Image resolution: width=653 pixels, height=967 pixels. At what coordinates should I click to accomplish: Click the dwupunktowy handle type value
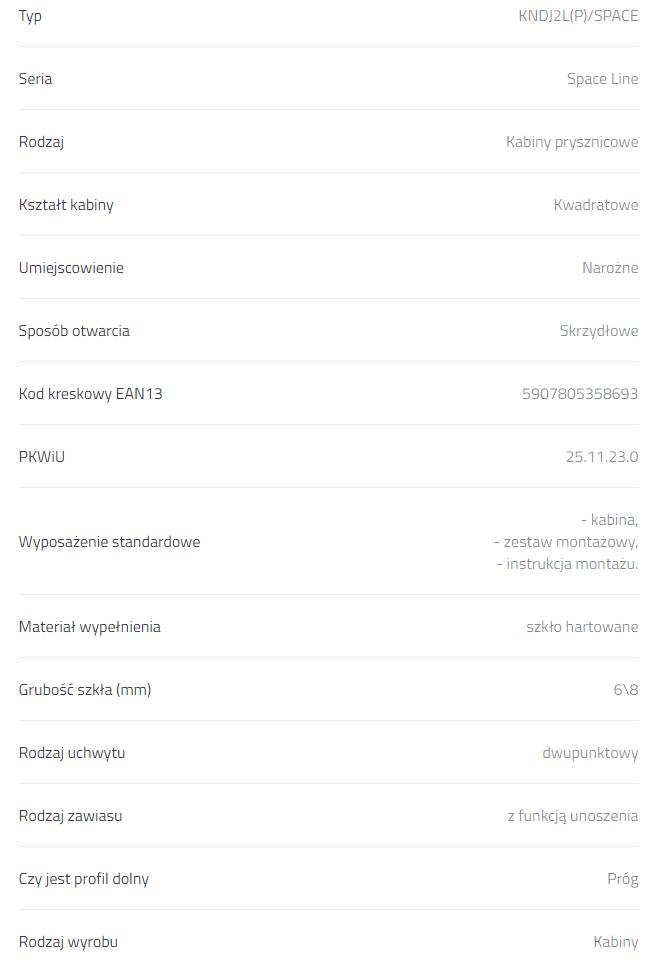pos(590,753)
